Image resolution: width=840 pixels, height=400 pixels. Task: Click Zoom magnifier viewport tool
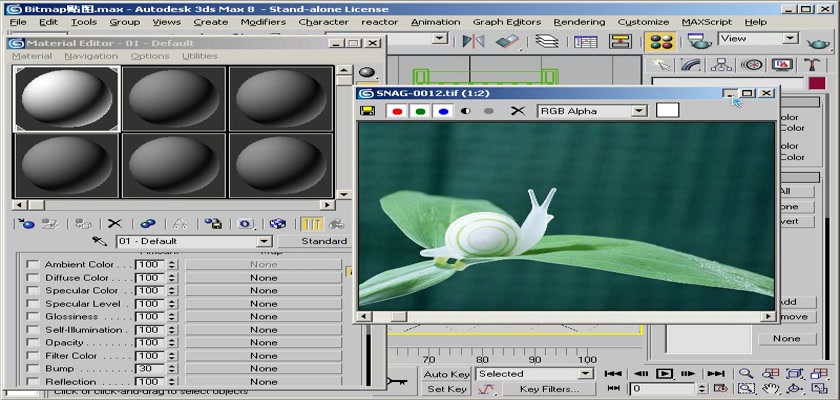tap(746, 374)
